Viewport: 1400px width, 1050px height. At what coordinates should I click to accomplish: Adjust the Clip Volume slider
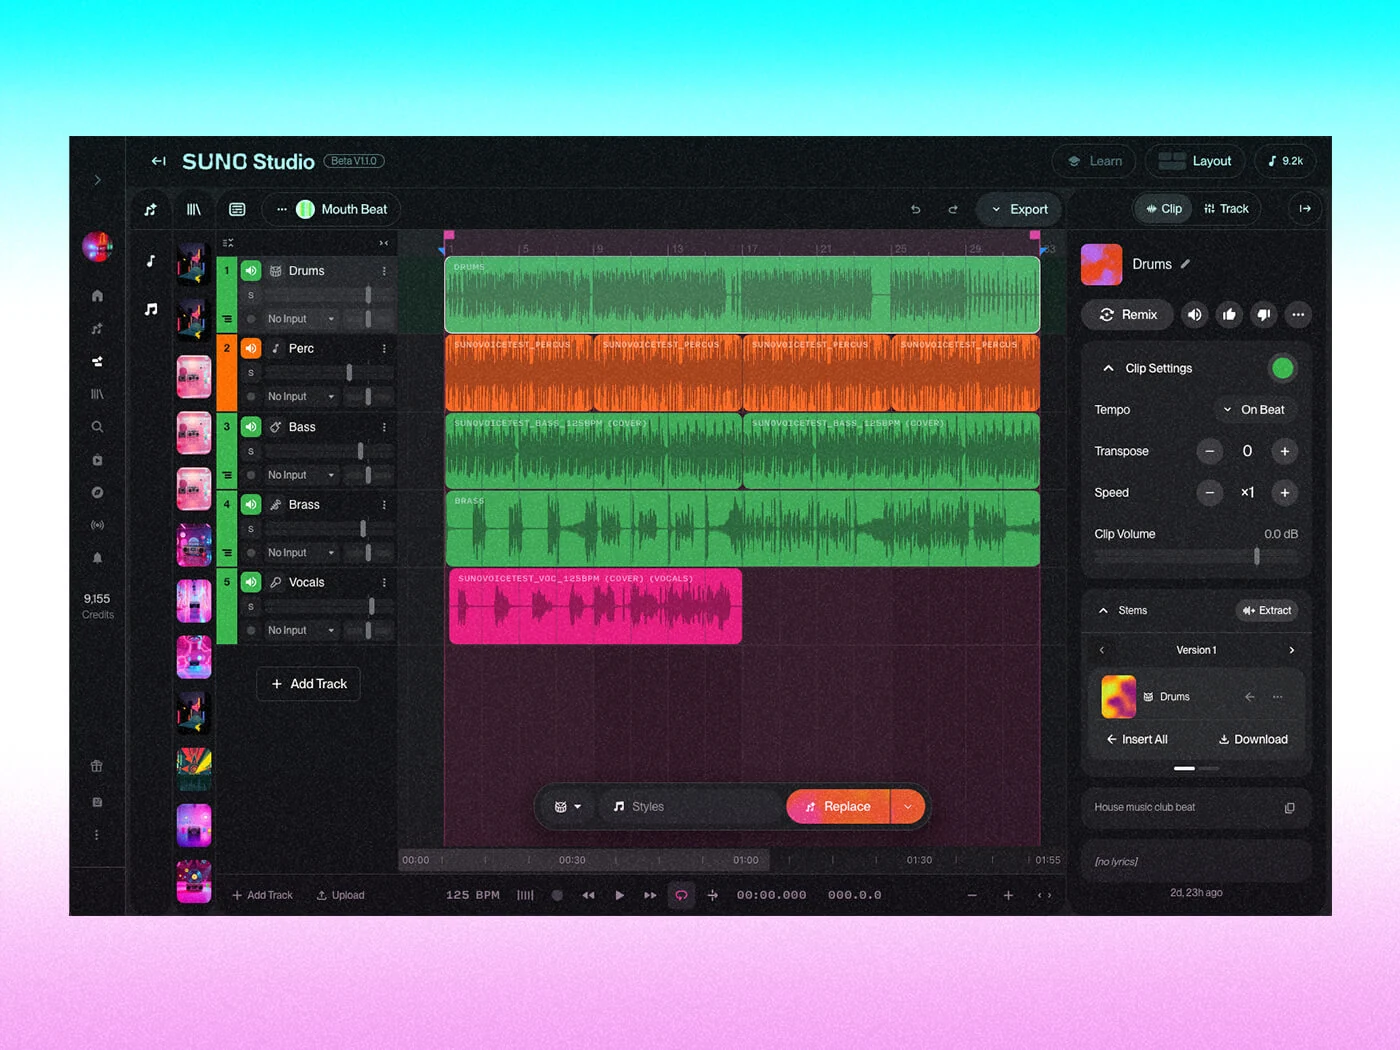[x=1196, y=557]
